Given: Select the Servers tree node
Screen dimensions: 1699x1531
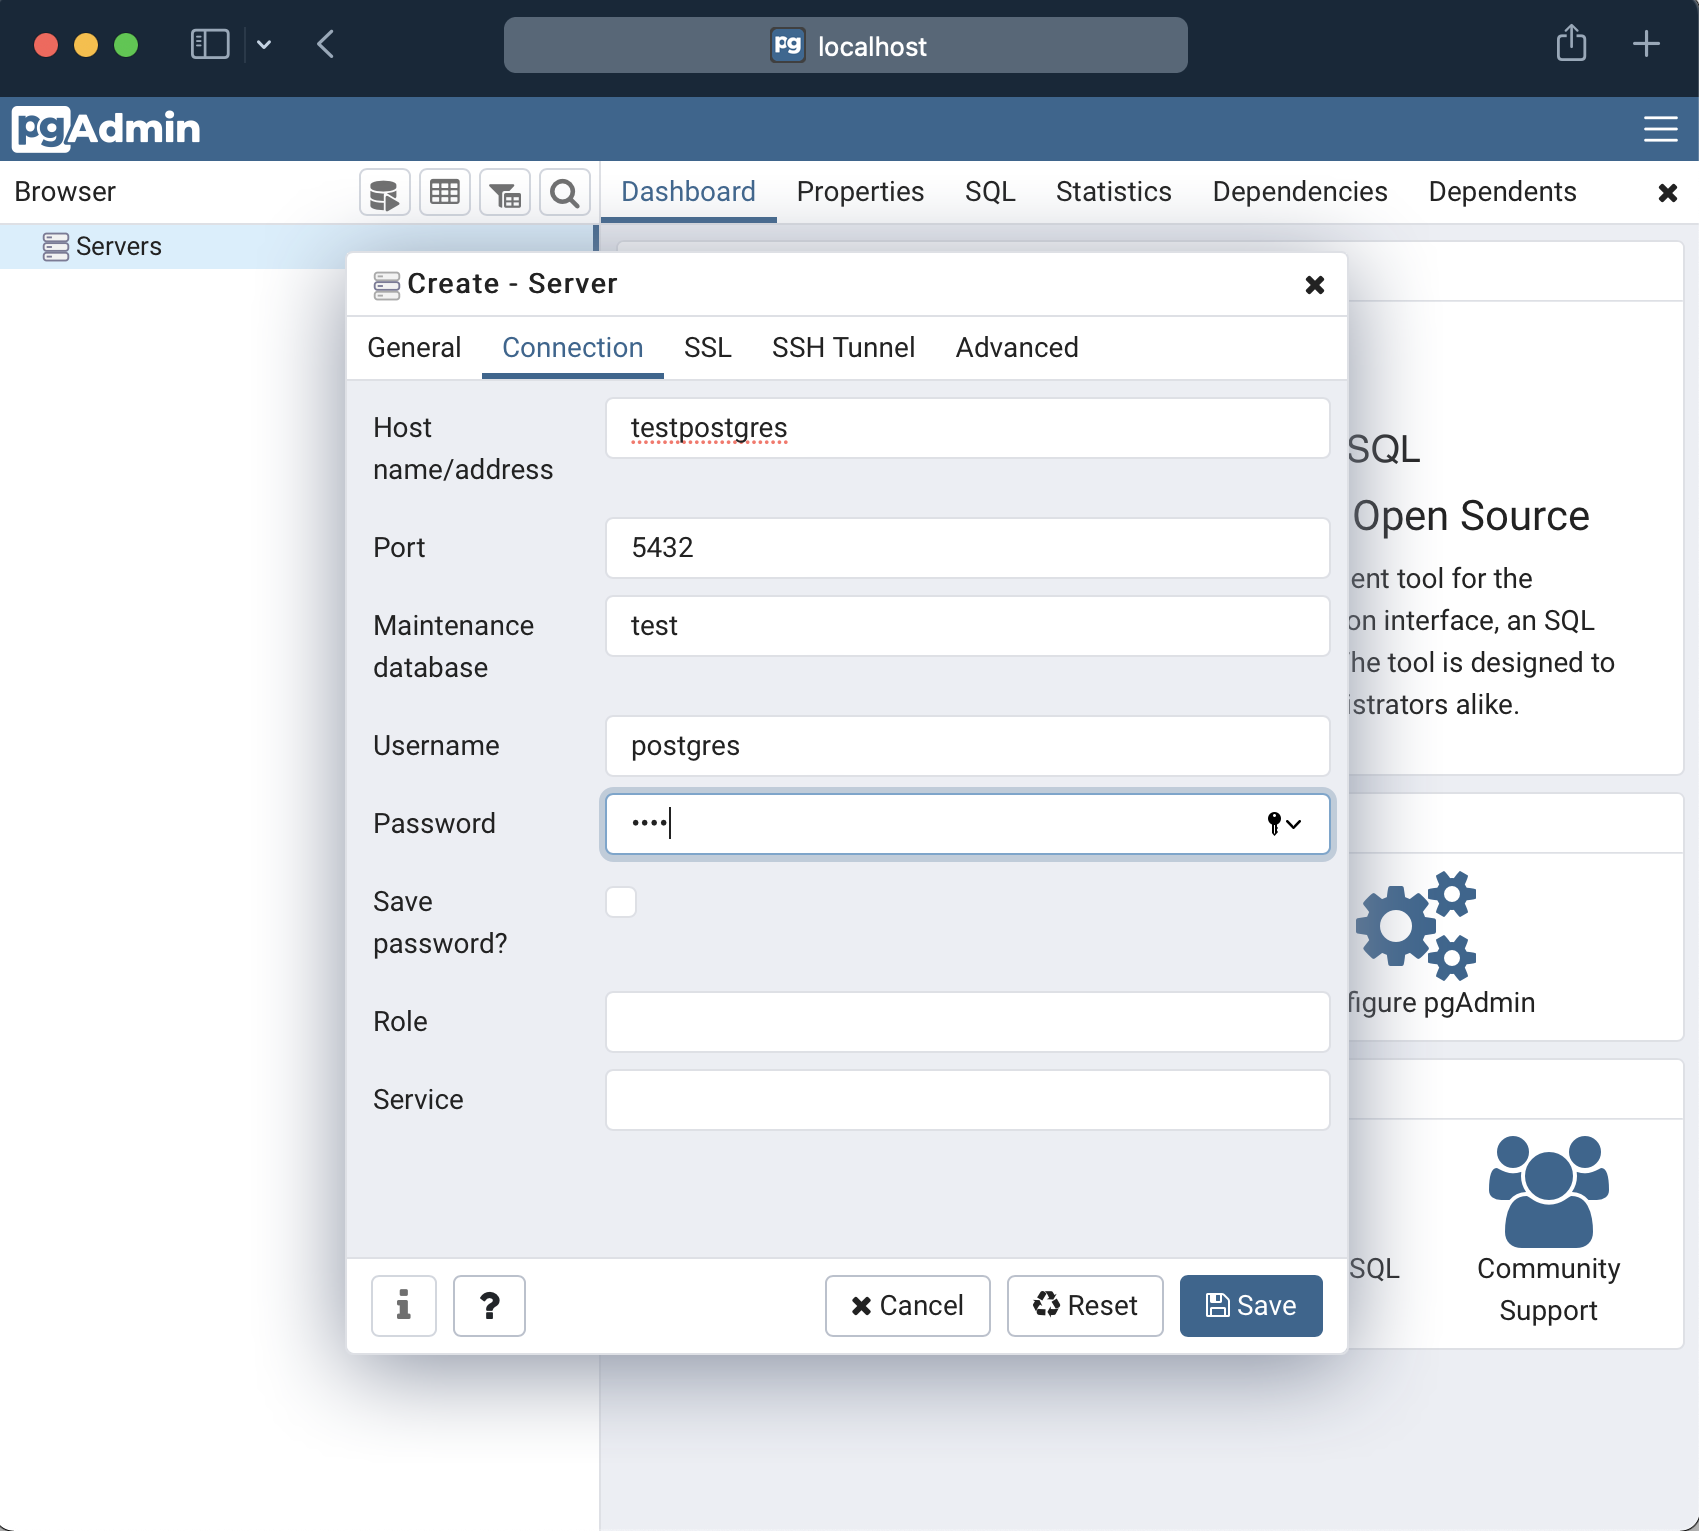Looking at the screenshot, I should (x=118, y=247).
